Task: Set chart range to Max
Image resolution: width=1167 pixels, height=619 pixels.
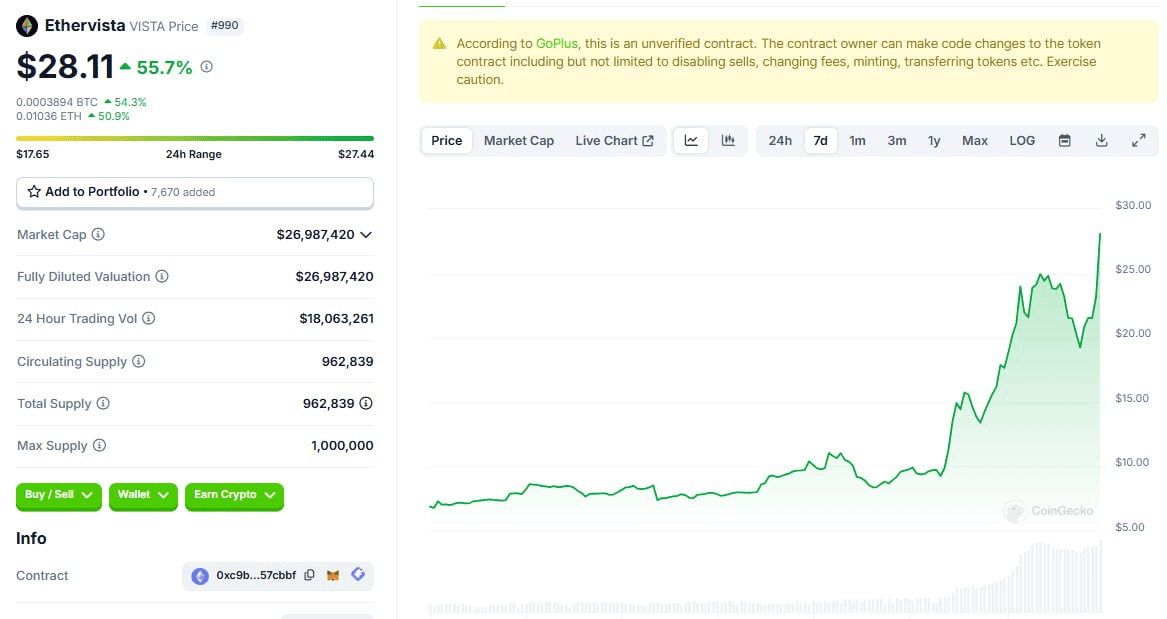Action: [x=975, y=141]
